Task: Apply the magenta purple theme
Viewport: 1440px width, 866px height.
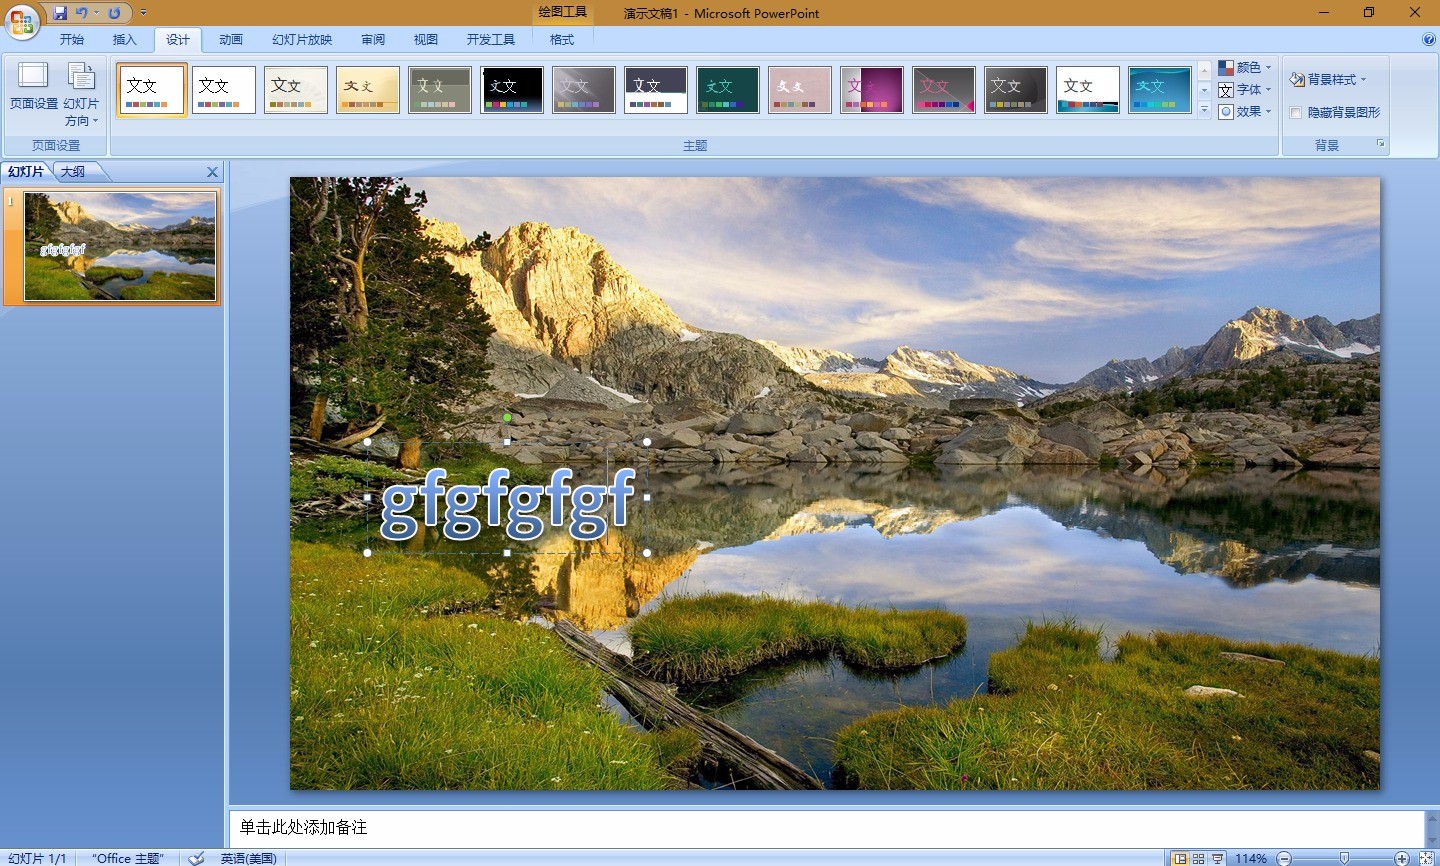Action: [872, 90]
